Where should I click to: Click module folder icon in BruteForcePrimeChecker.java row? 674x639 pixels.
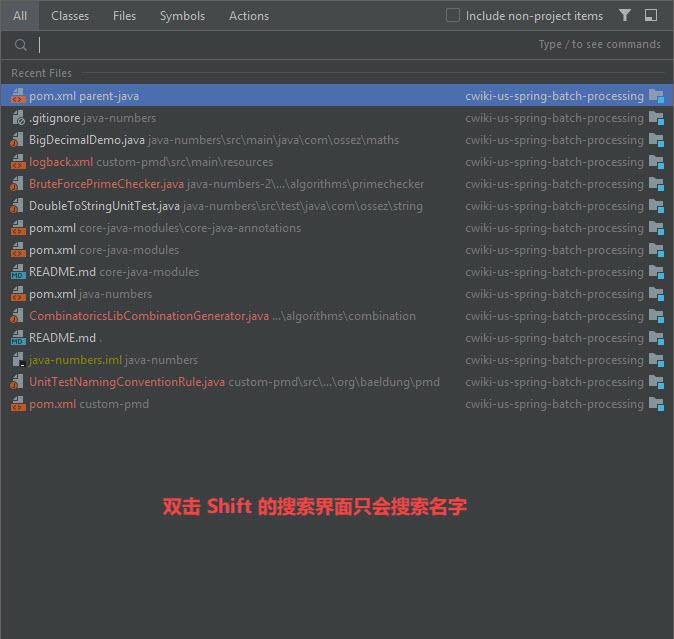tap(656, 184)
